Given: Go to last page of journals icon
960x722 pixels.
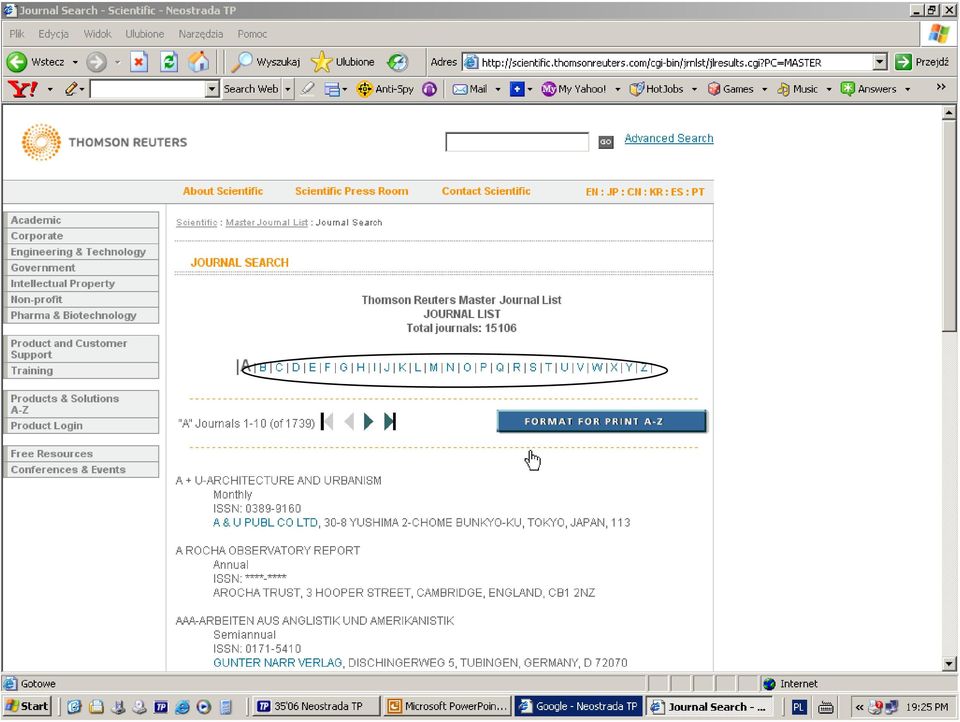Looking at the screenshot, I should [x=390, y=421].
